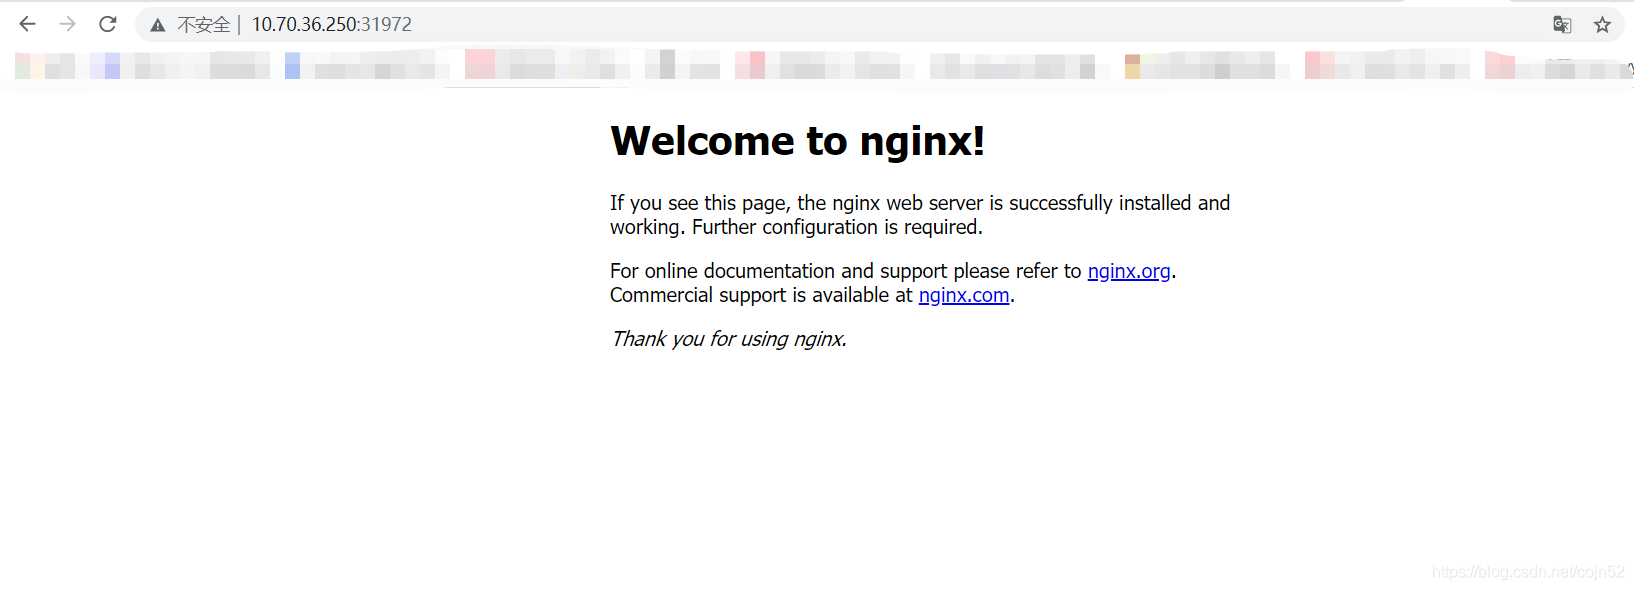Go back using the browser back arrow
This screenshot has width=1634, height=590.
click(x=28, y=24)
